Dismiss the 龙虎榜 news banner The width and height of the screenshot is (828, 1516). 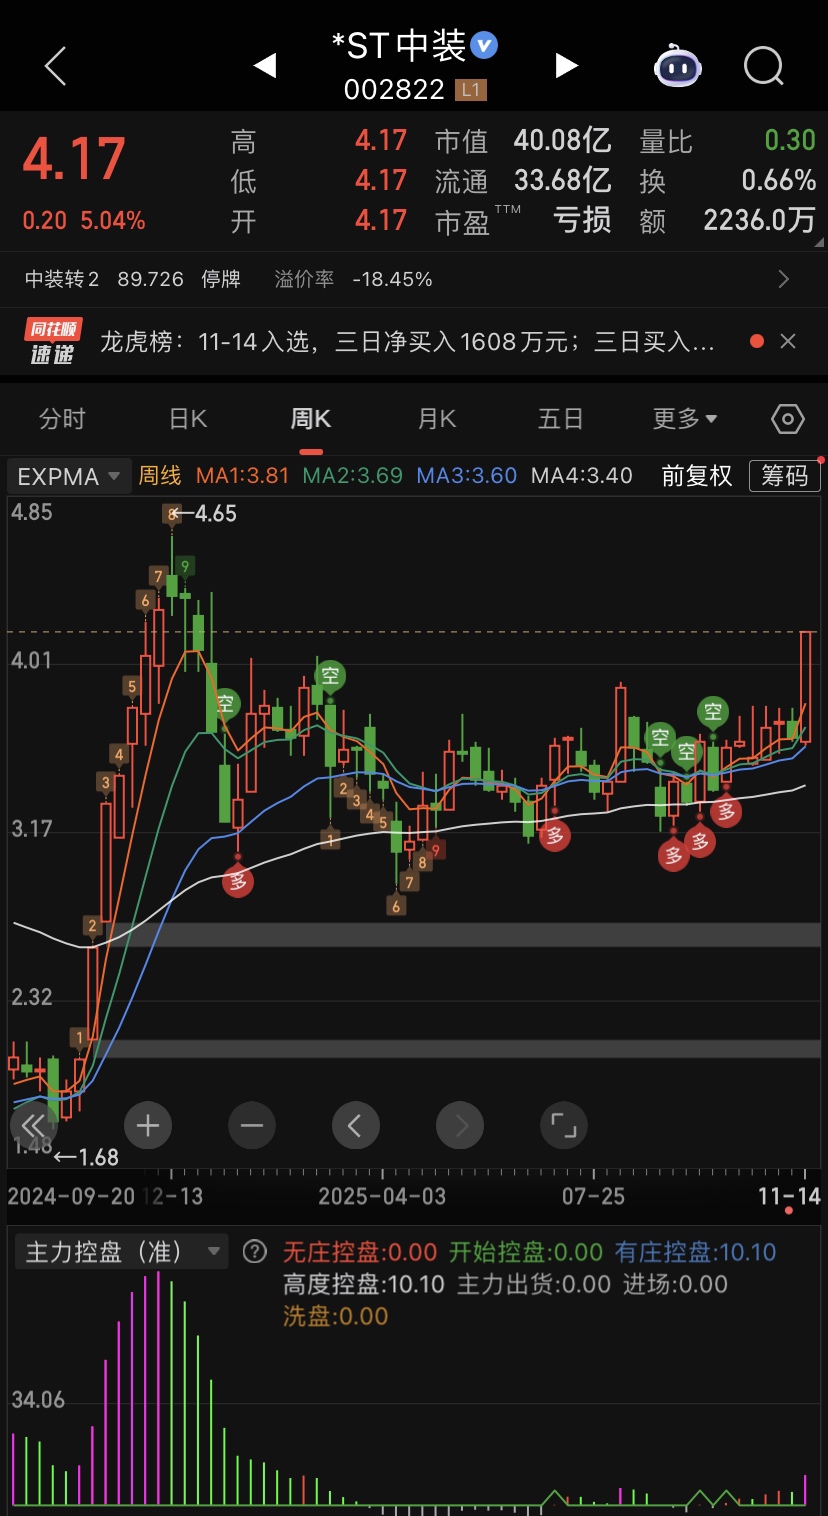click(788, 342)
